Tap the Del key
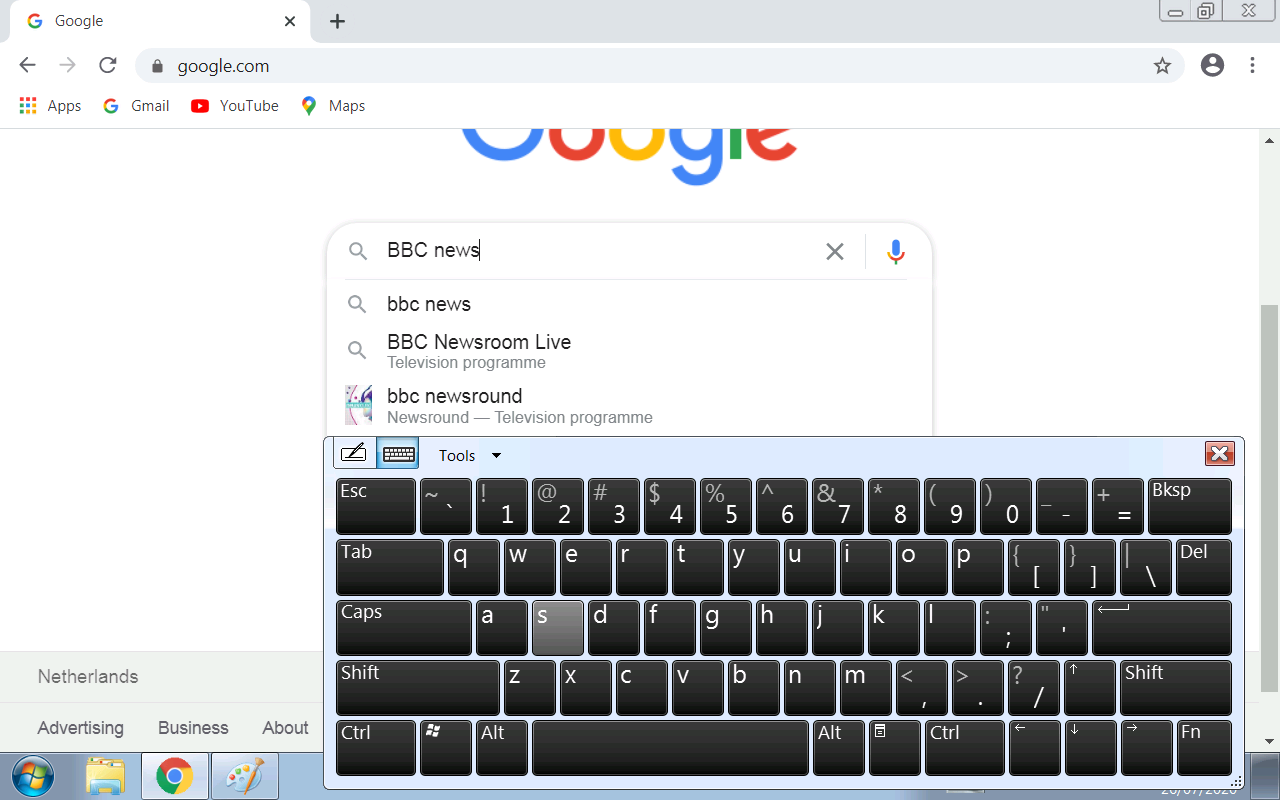1280x800 pixels. click(x=1204, y=567)
